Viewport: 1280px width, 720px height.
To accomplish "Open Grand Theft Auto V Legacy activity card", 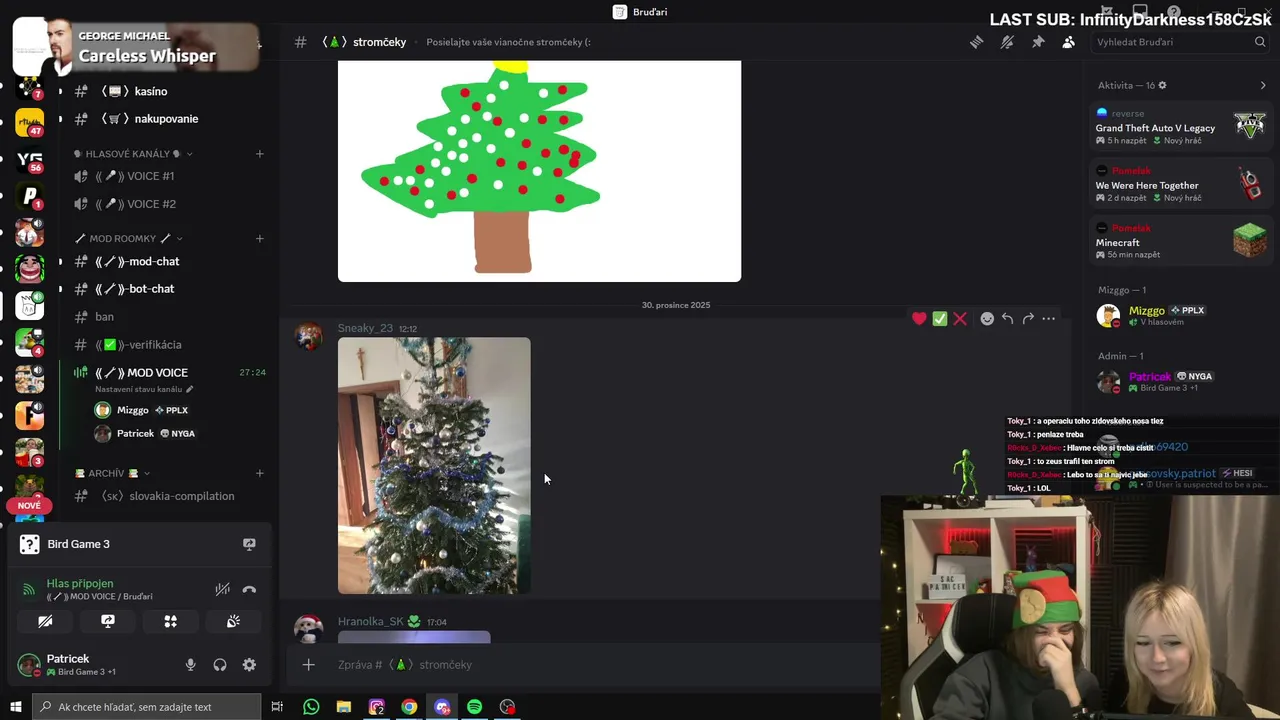I will click(x=1180, y=126).
